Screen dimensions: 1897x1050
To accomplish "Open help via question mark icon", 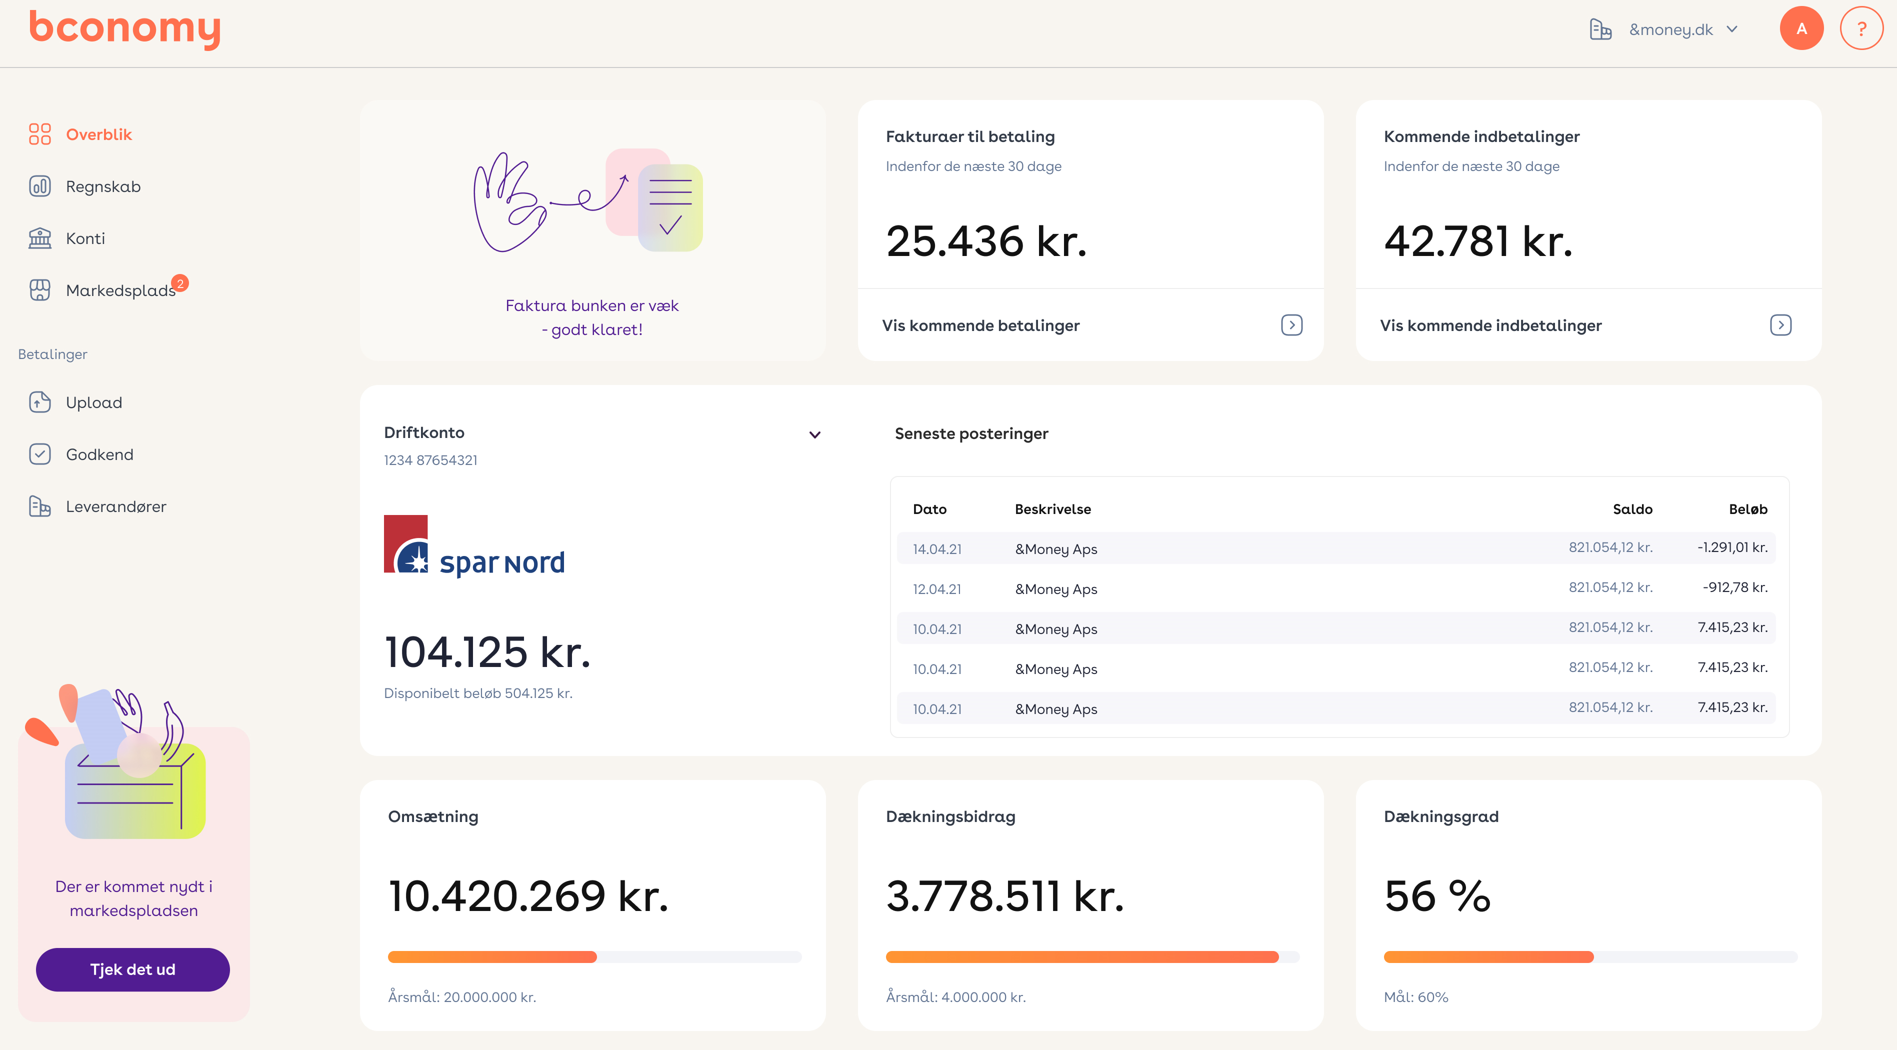I will pos(1861,29).
